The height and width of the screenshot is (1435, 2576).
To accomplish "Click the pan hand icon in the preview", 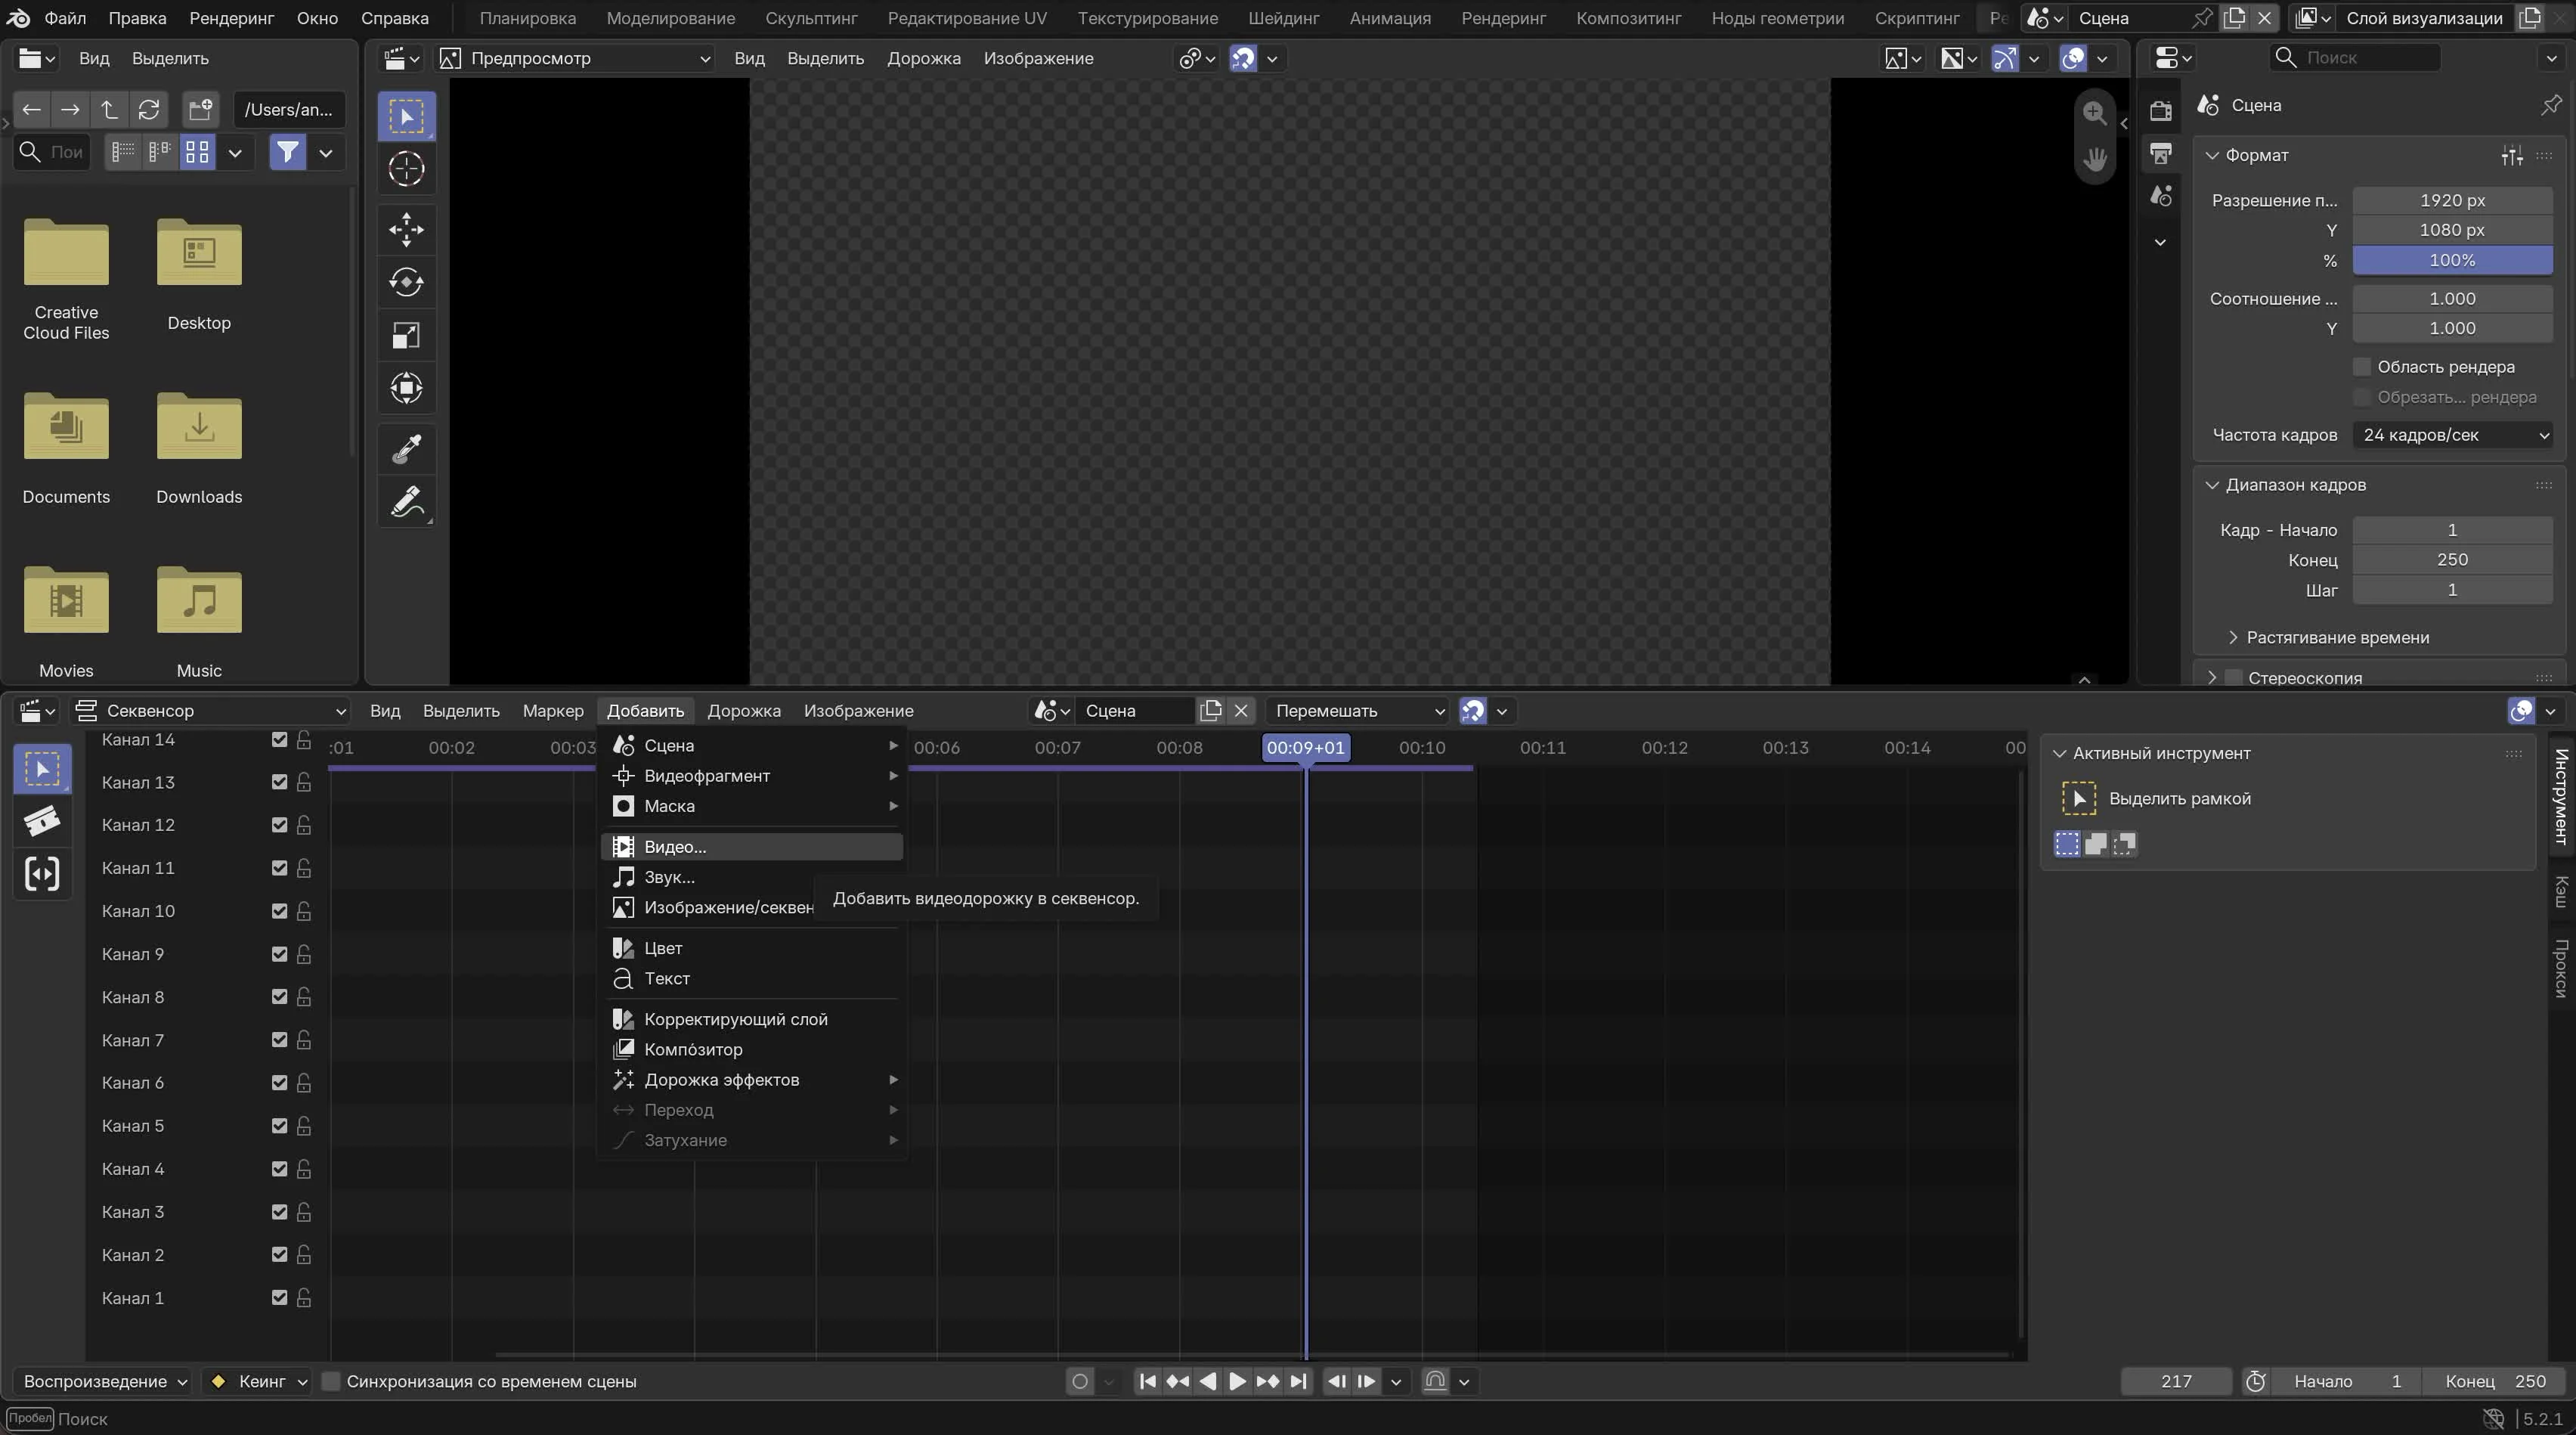I will tap(2094, 159).
